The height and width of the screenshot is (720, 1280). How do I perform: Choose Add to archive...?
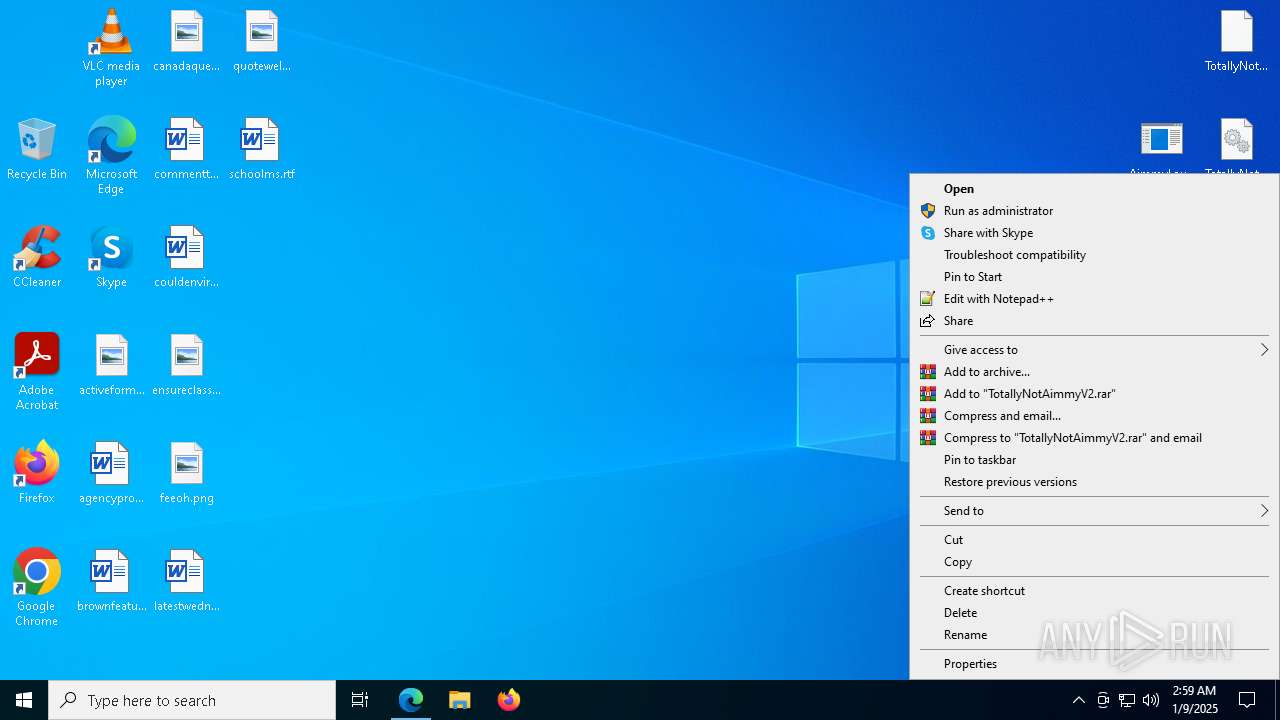click(x=1094, y=372)
